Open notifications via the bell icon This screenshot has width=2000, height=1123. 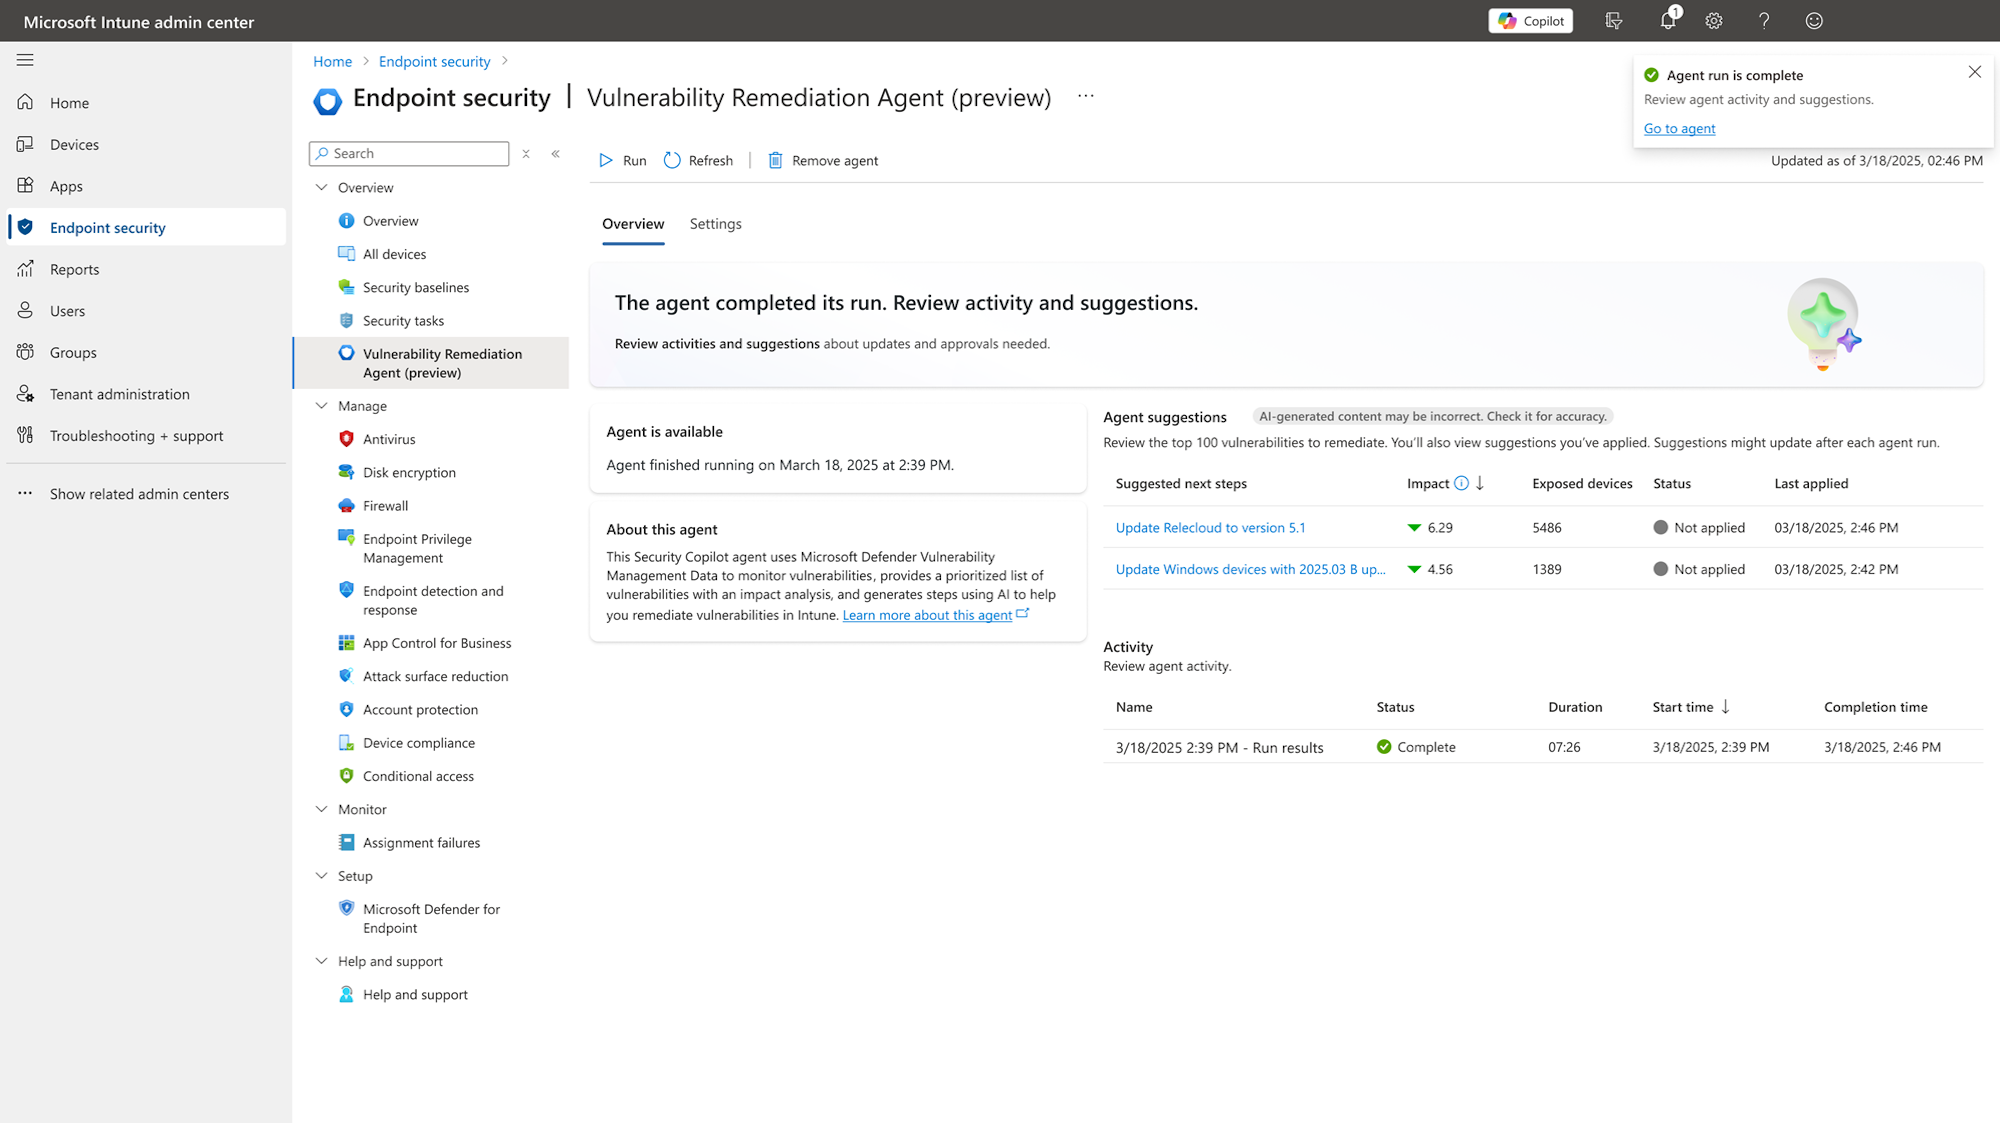pyautogui.click(x=1665, y=20)
